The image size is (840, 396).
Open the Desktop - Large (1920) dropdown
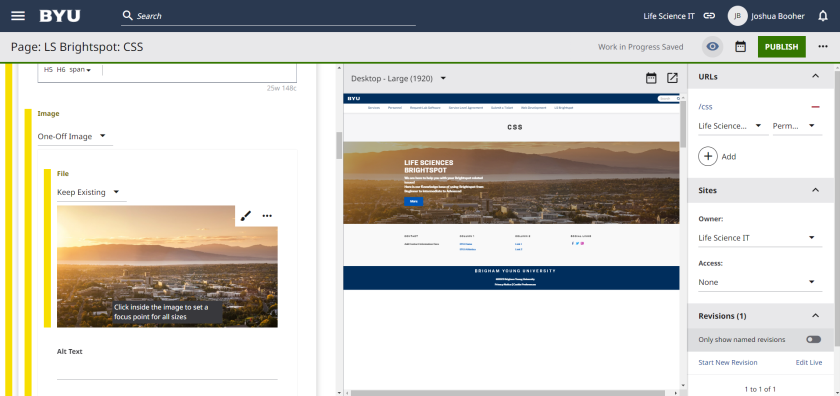click(399, 78)
